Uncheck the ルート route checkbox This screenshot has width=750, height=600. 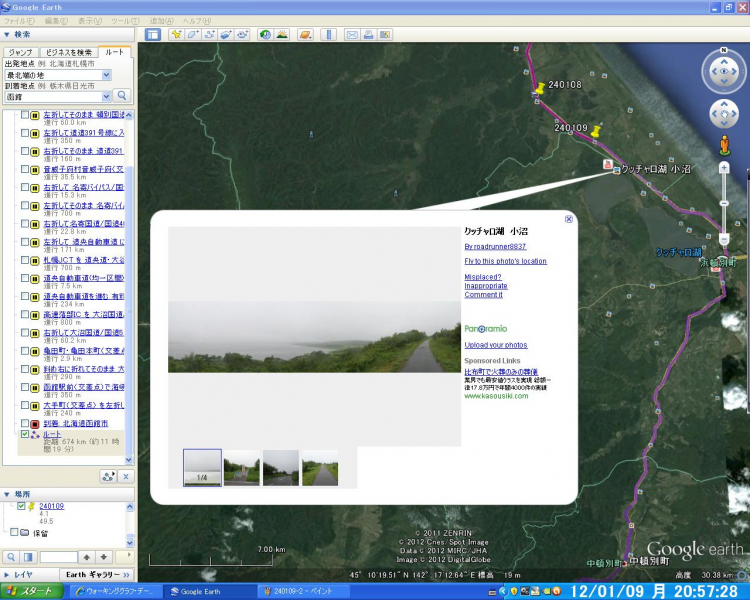(x=25, y=434)
